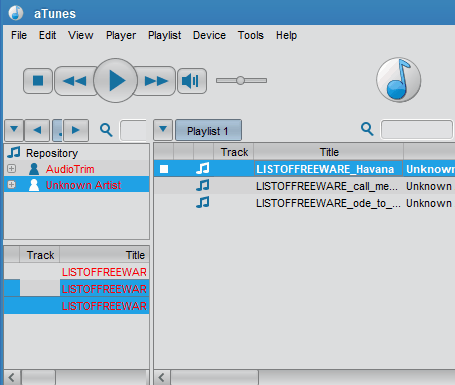Screen dimensions: 455x385
Task: Adjust the volume slider
Action: [241, 80]
